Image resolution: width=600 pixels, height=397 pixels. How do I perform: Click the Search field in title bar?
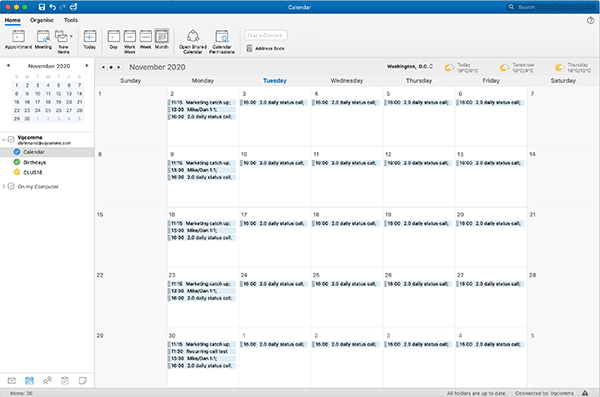tap(551, 7)
